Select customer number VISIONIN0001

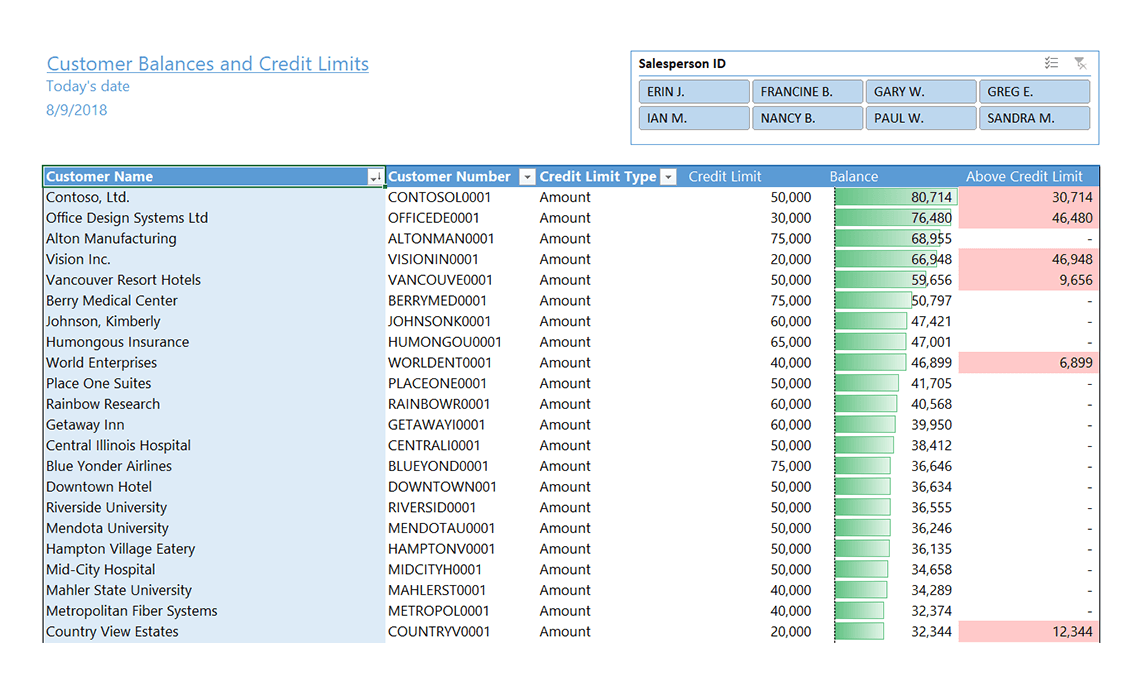[x=433, y=260]
